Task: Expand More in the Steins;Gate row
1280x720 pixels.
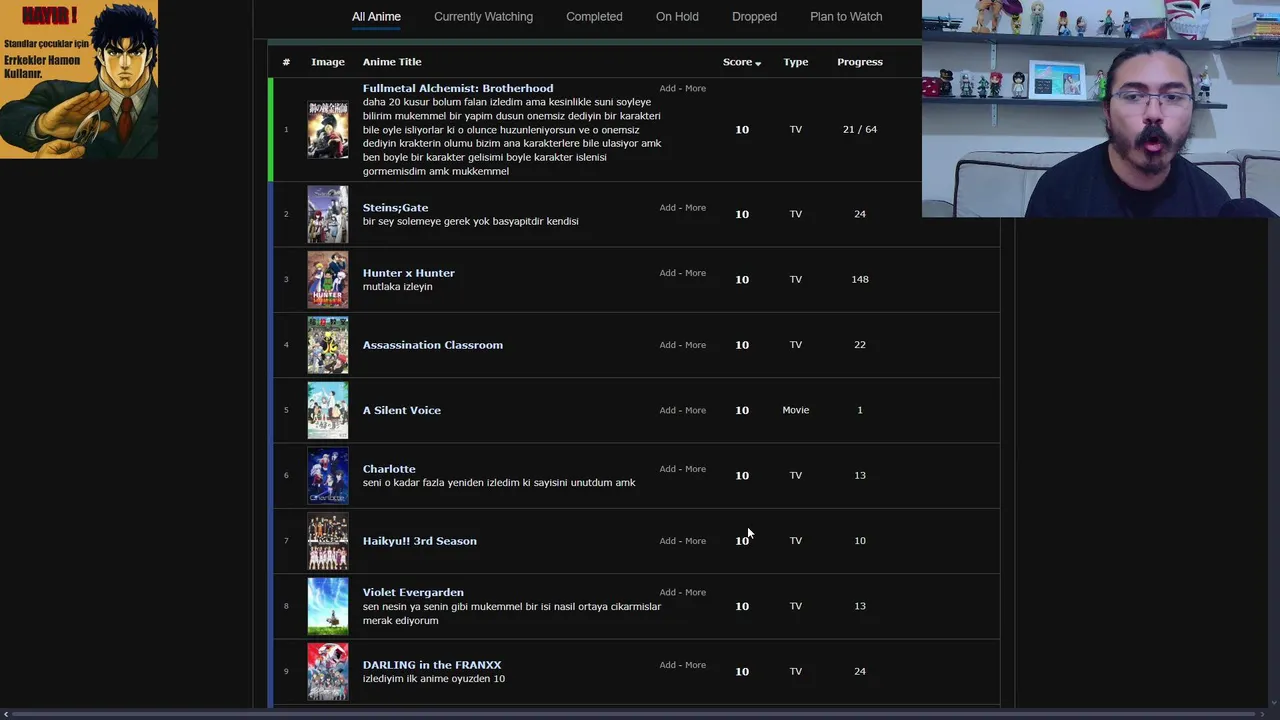Action: coord(695,208)
